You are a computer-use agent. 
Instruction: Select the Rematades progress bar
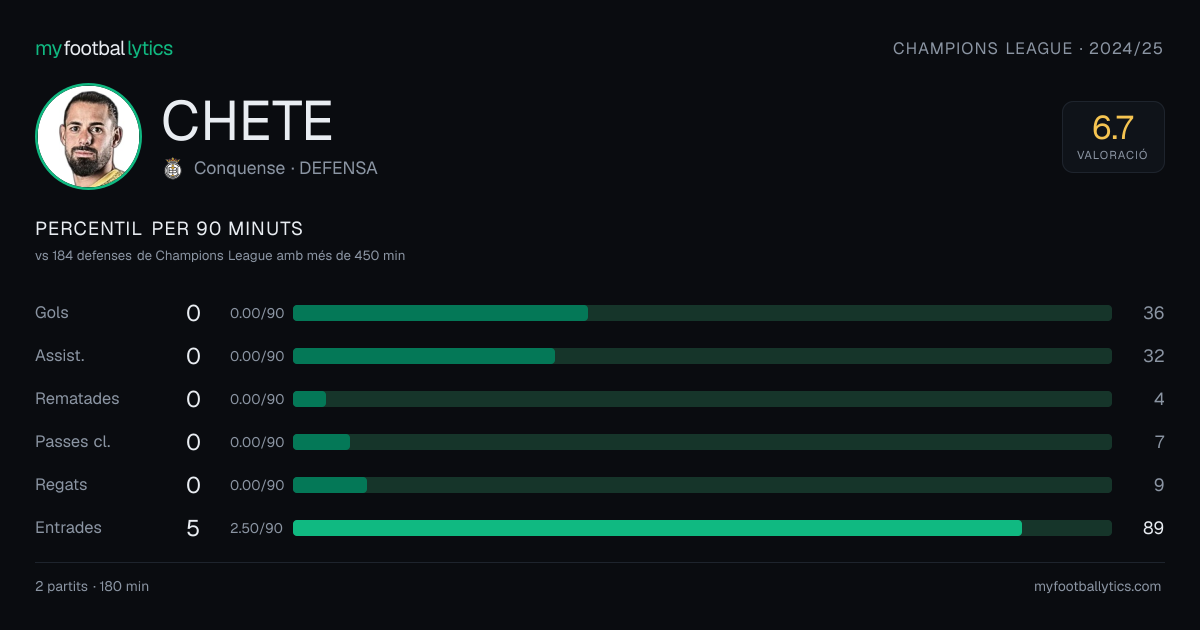tap(702, 399)
